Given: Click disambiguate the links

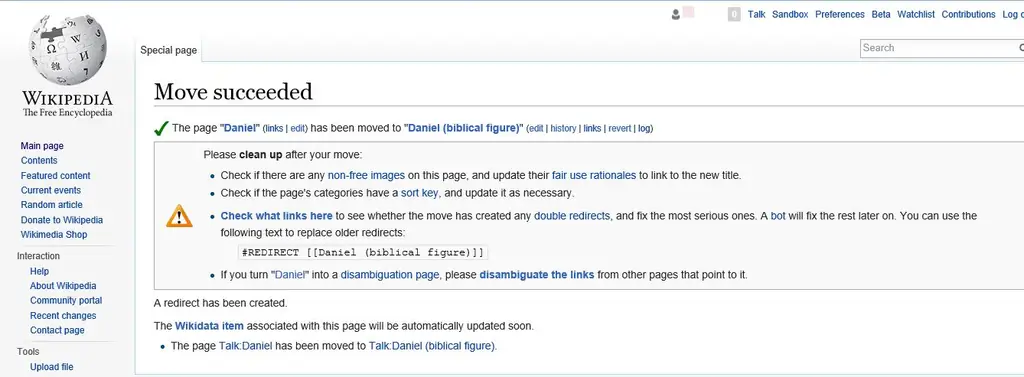Looking at the screenshot, I should [537, 274].
